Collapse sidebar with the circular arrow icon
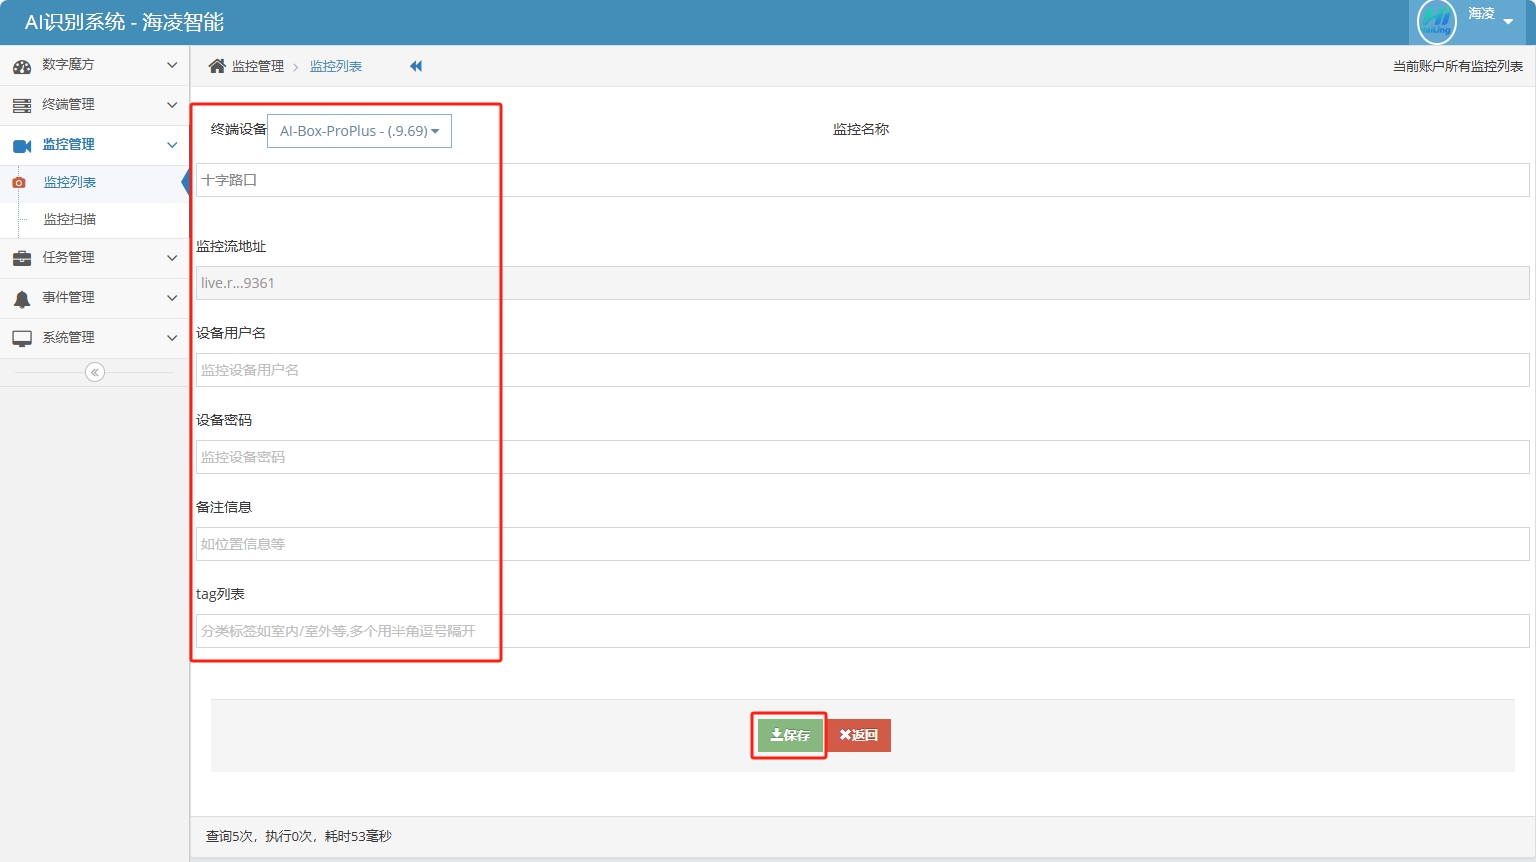This screenshot has height=862, width=1536. coord(95,372)
